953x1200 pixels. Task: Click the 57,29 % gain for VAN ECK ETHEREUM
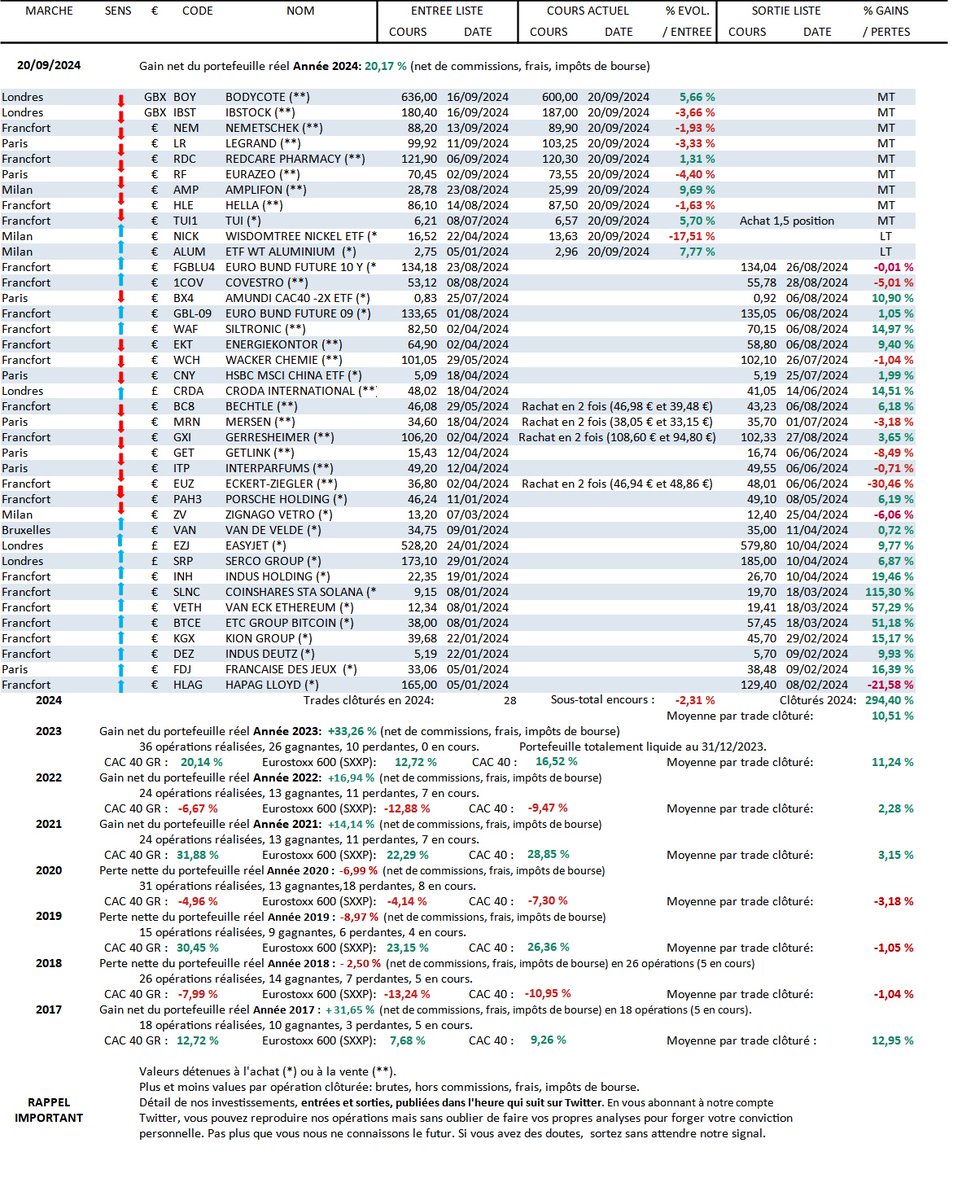pos(891,608)
